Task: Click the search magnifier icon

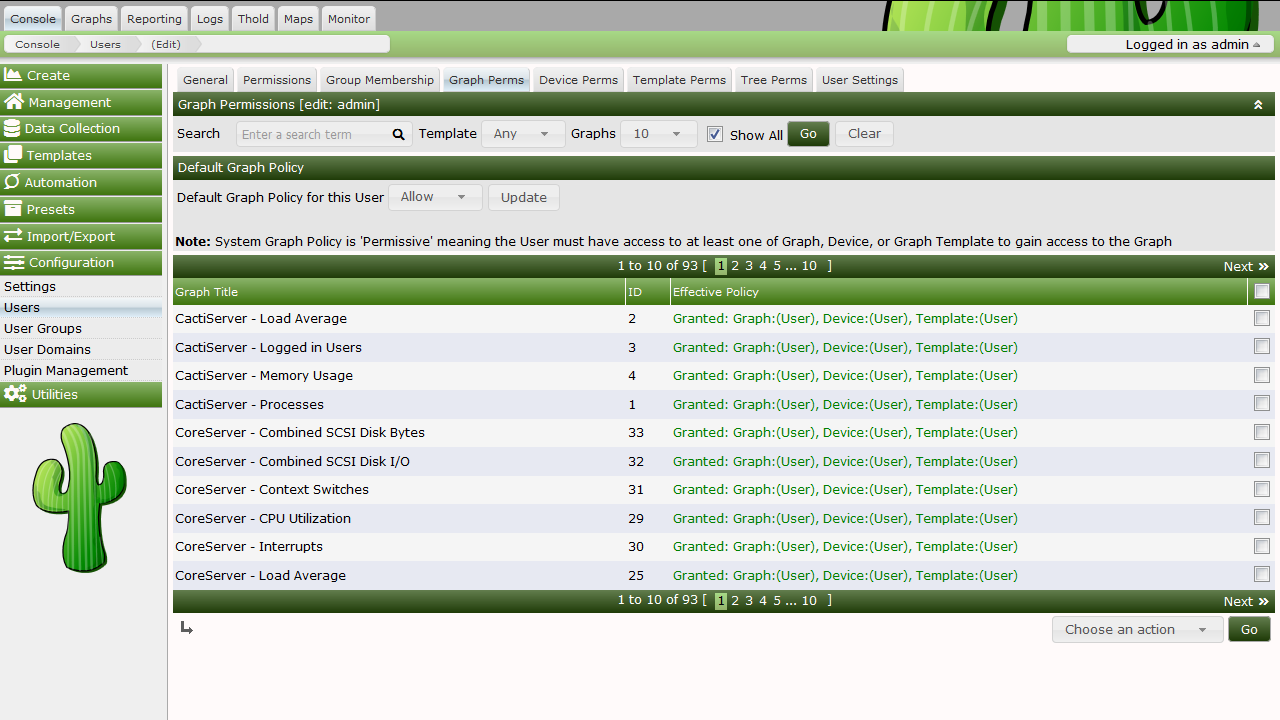Action: click(x=398, y=134)
